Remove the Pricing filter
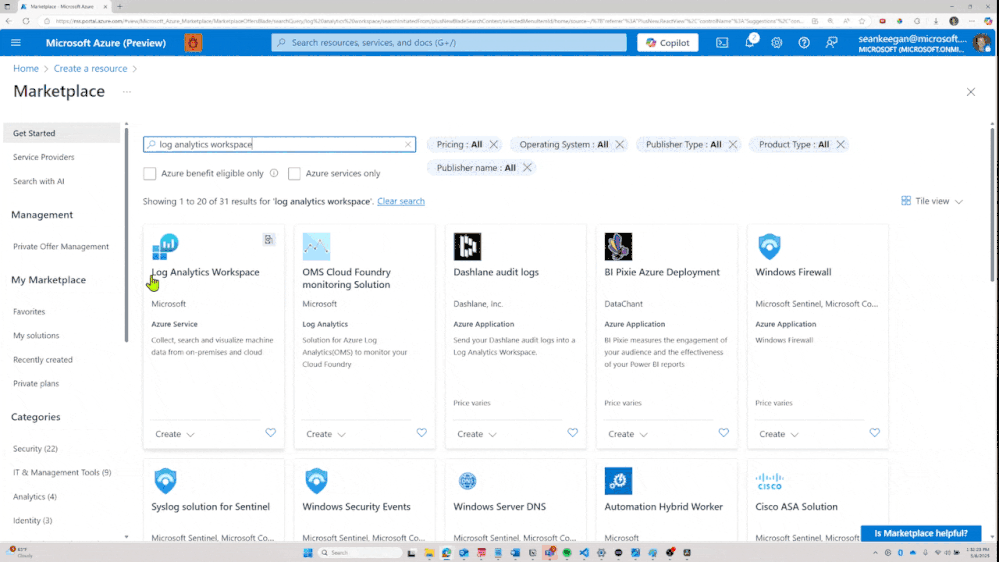999x562 pixels. pos(494,145)
